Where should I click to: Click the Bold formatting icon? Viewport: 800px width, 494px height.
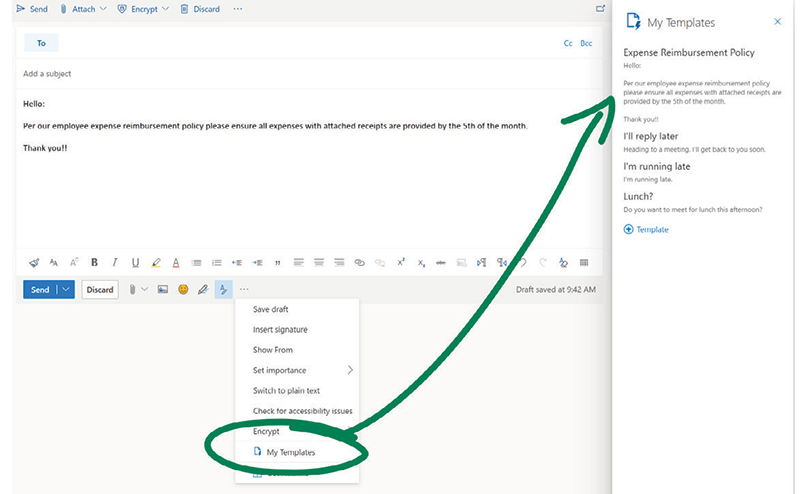pos(95,263)
